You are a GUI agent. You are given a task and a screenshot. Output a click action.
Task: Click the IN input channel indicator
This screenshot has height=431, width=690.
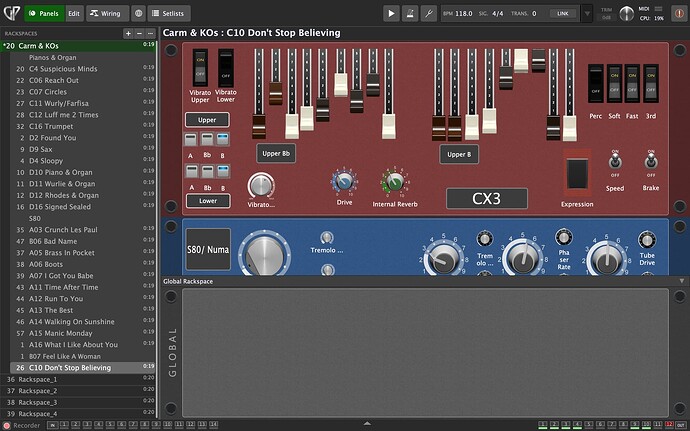point(52,425)
